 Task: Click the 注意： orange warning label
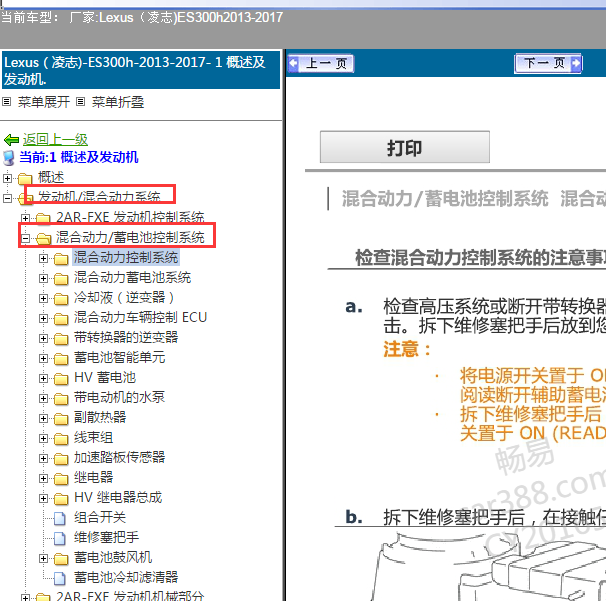pyautogui.click(x=407, y=349)
